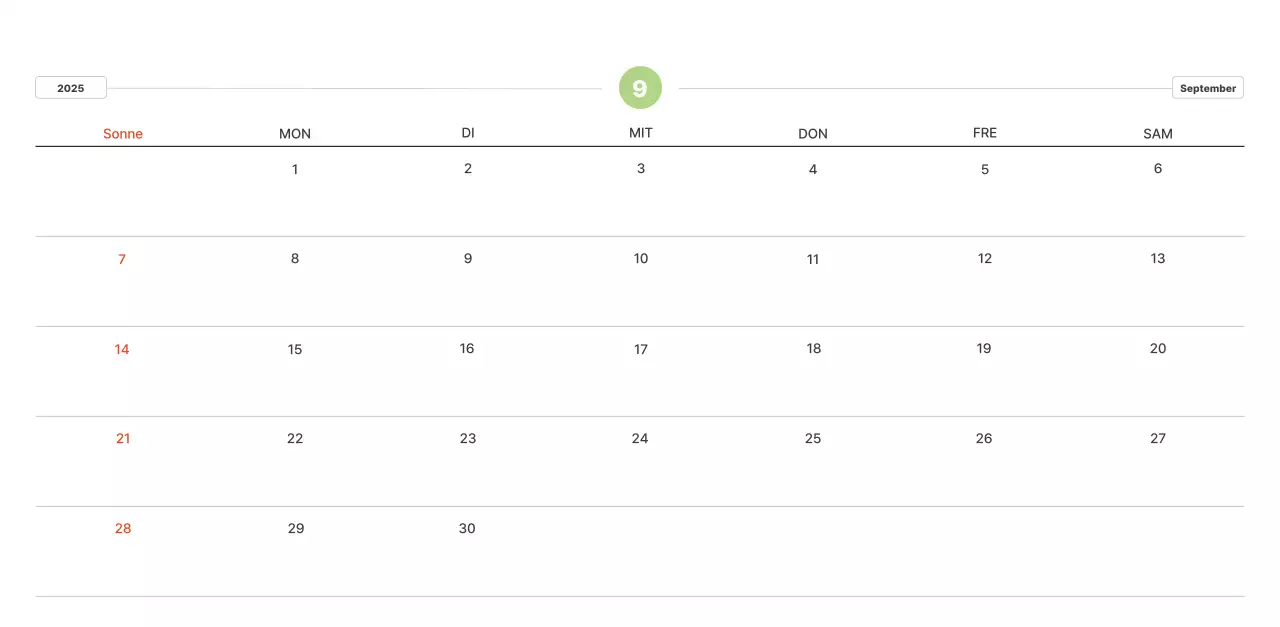The height and width of the screenshot is (627, 1280).
Task: Select September 1 on the calendar
Action: pos(295,169)
